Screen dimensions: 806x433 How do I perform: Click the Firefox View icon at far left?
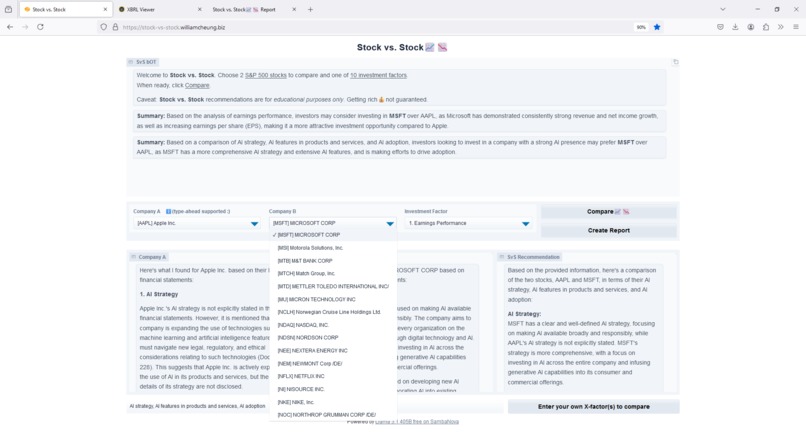pyautogui.click(x=8, y=9)
